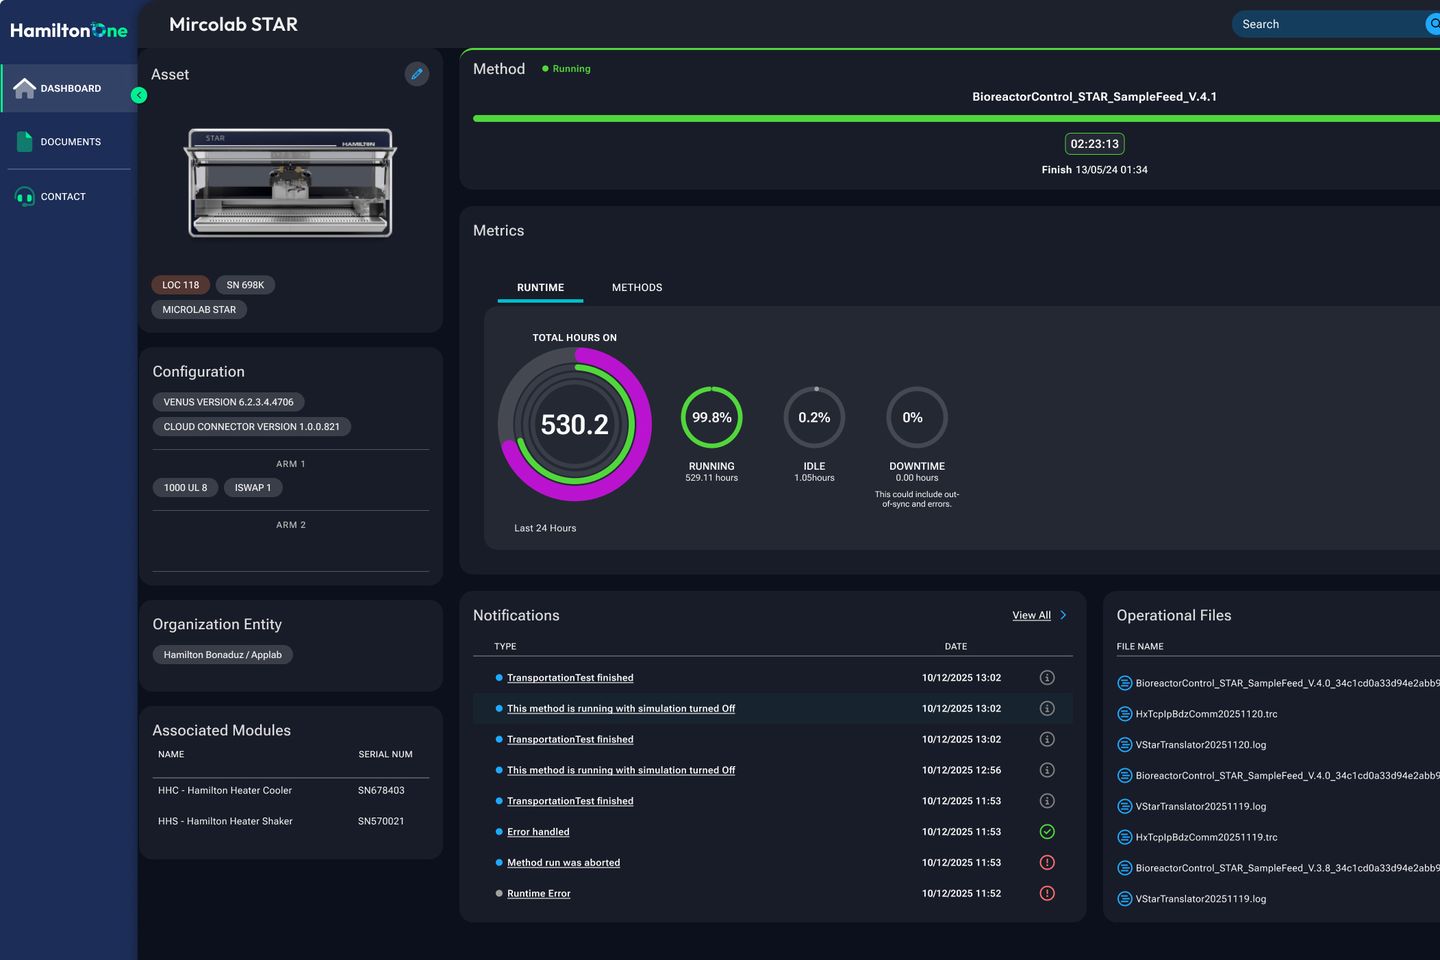Open Method run was aborted notification
Viewport: 1440px width, 960px height.
tap(563, 863)
